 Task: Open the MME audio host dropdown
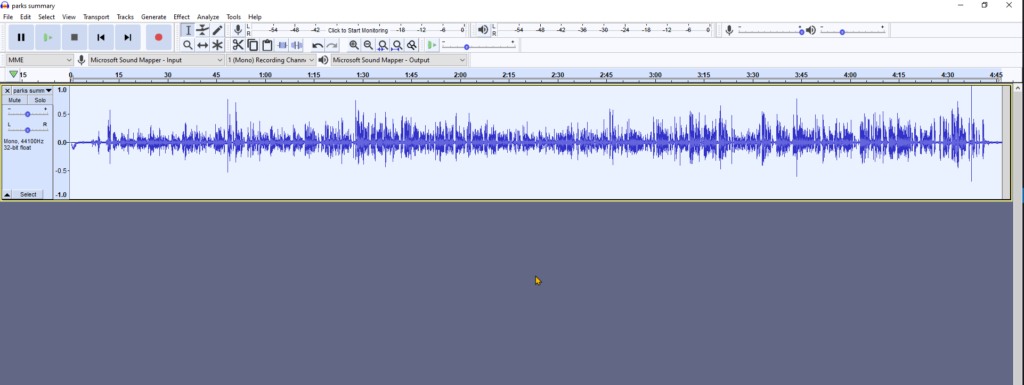(x=40, y=60)
